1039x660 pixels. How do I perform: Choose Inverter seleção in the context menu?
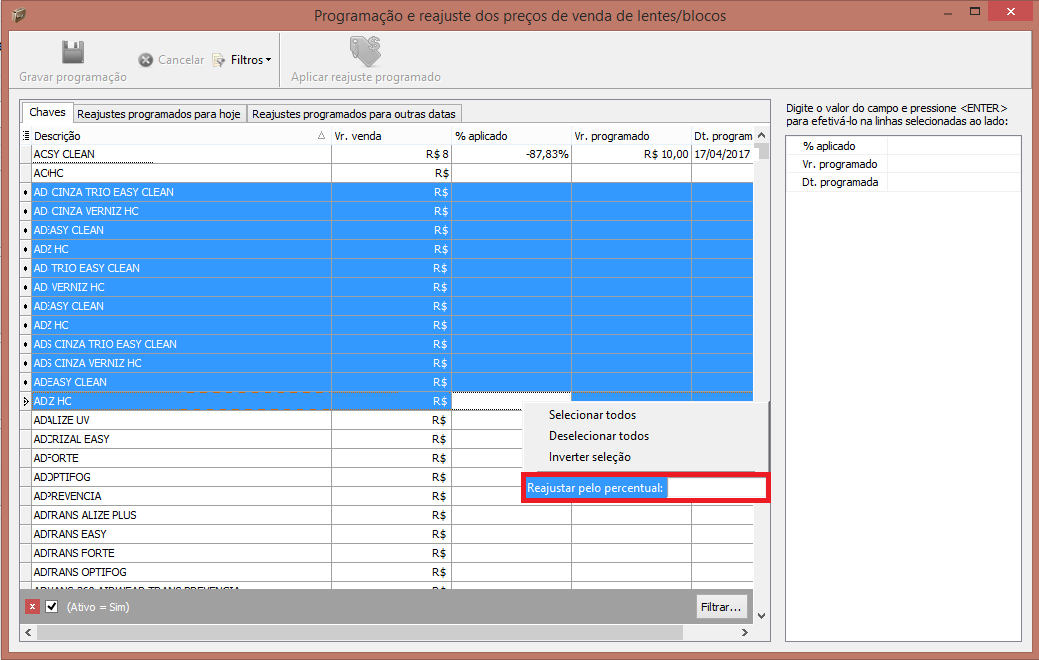(x=589, y=457)
